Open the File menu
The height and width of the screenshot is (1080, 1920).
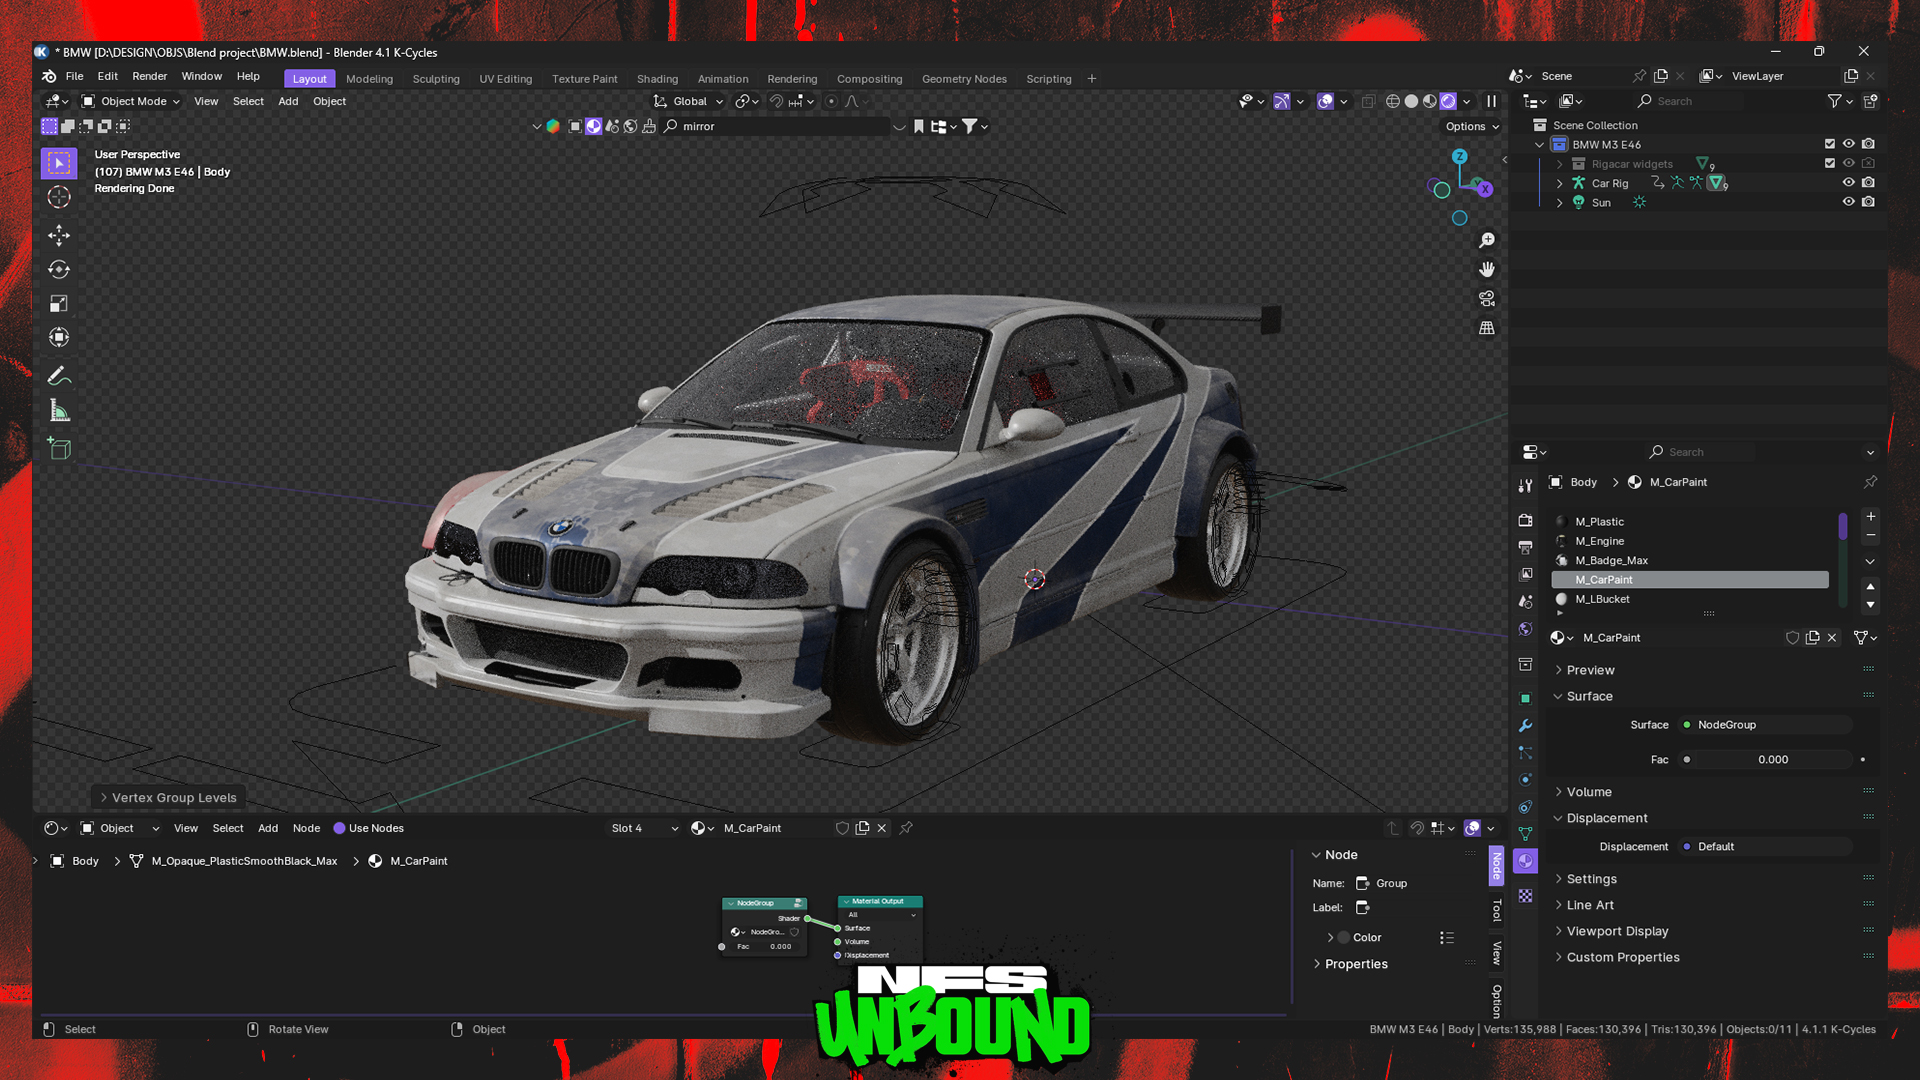(74, 76)
